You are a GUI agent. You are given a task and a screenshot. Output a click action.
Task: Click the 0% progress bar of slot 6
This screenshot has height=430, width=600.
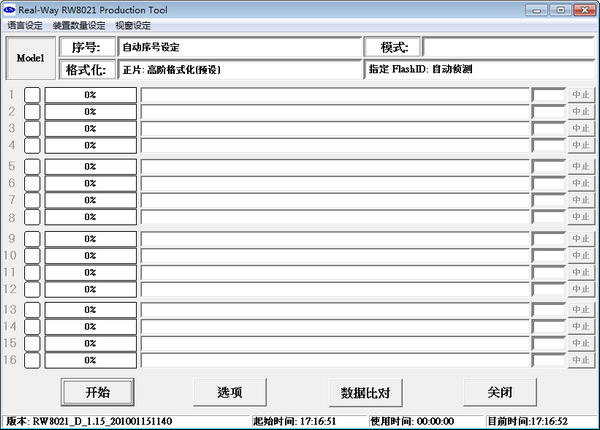click(x=90, y=183)
